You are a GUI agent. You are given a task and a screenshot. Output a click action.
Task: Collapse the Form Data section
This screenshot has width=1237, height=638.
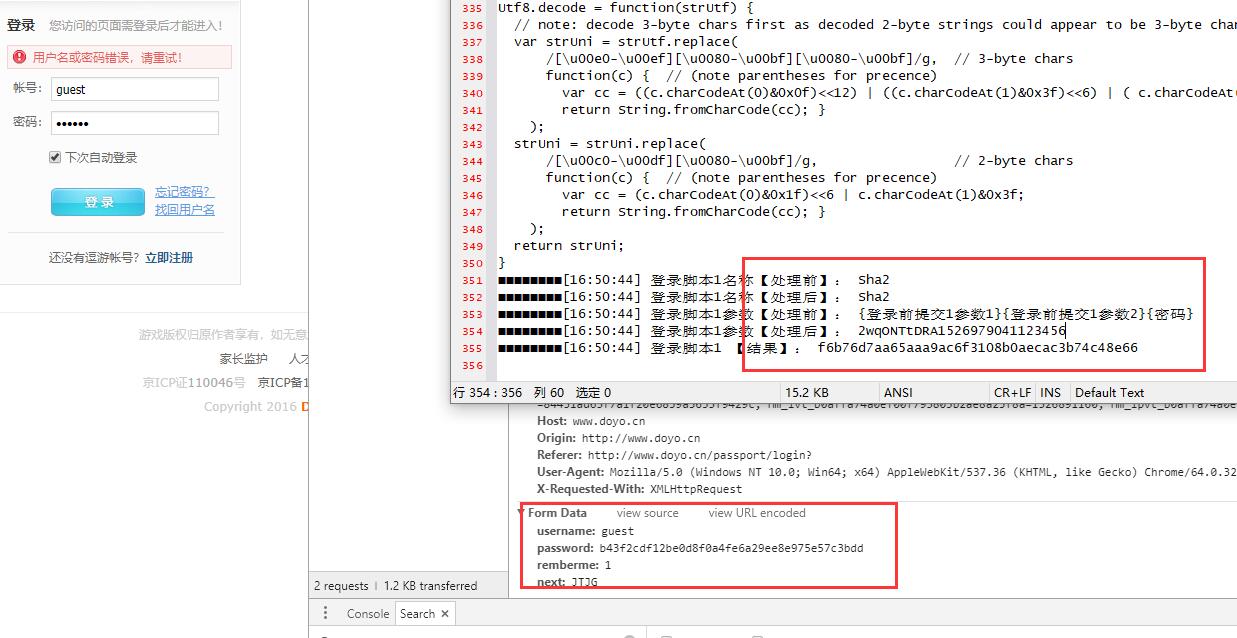coord(521,513)
